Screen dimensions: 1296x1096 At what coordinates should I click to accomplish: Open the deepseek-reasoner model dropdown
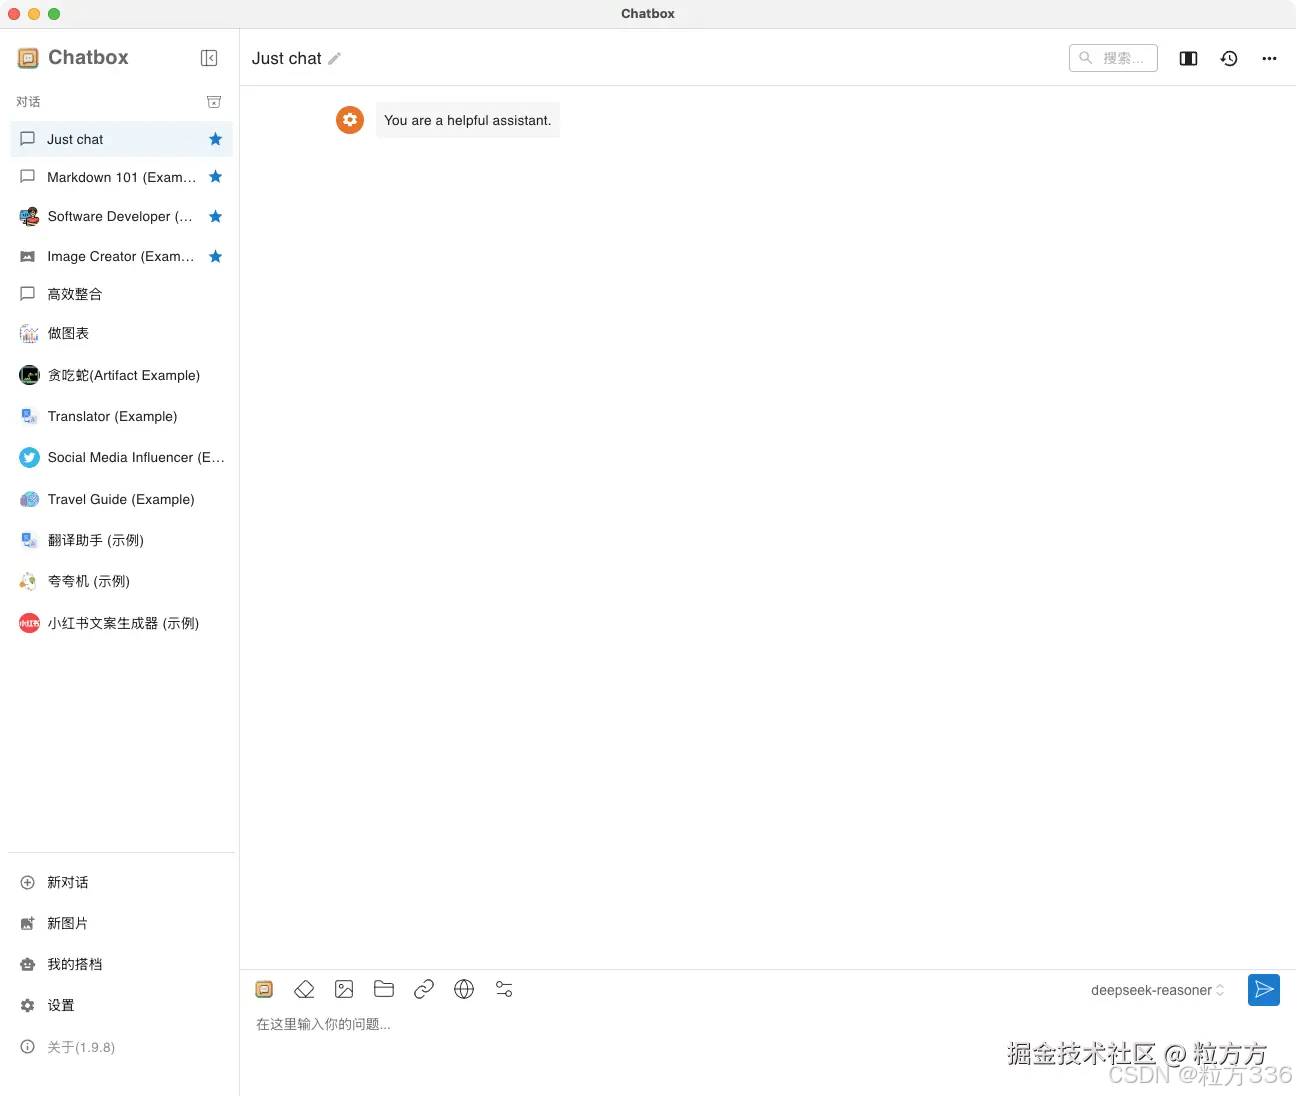(x=1156, y=990)
